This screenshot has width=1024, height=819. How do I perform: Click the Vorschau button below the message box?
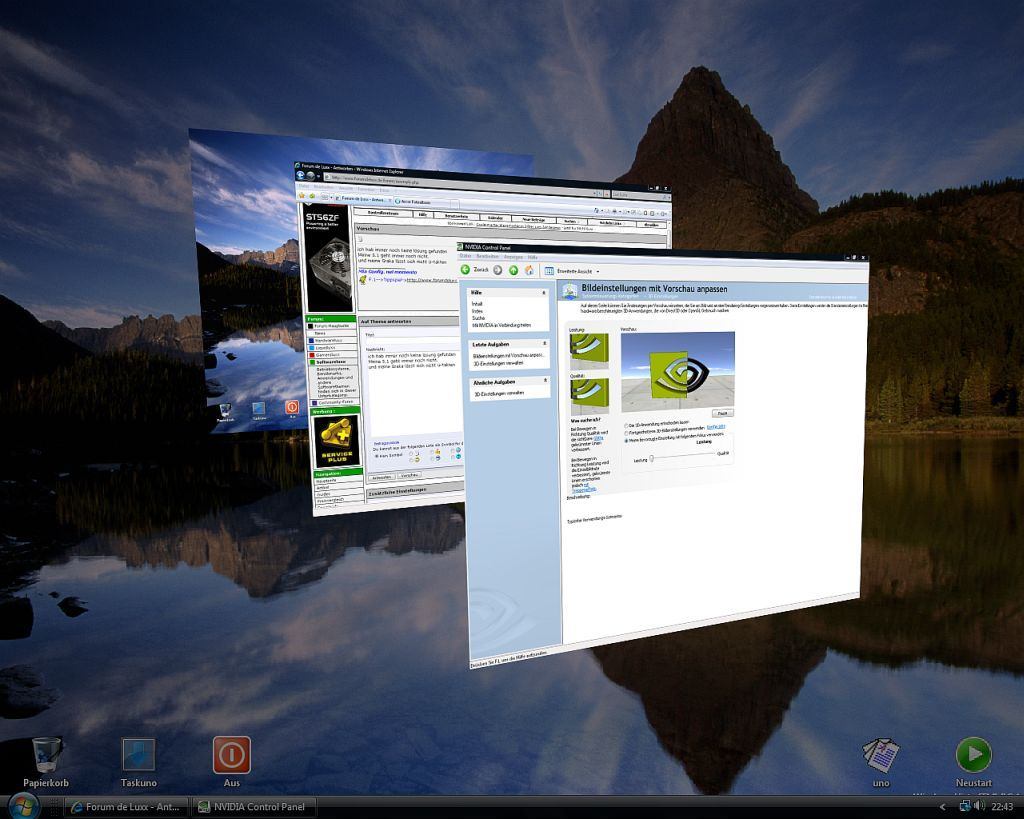[409, 475]
